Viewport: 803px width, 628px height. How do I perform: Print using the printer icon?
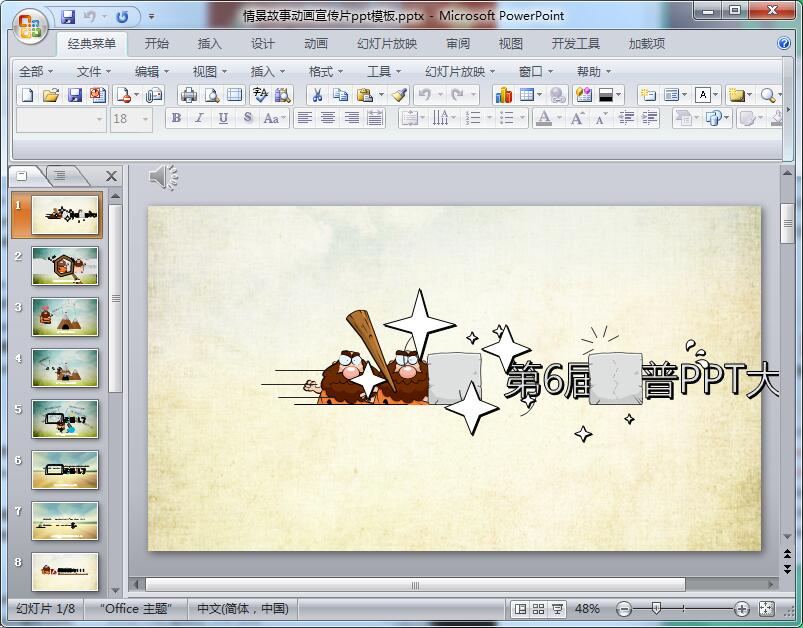coord(189,95)
